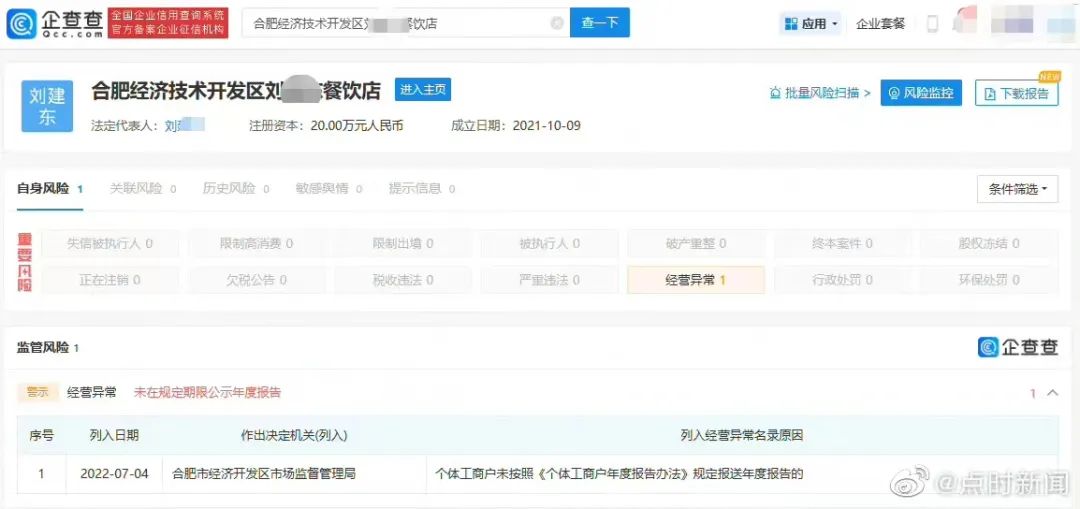This screenshot has height=509, width=1080.
Task: Click the mobile phone icon in header
Action: tap(933, 23)
